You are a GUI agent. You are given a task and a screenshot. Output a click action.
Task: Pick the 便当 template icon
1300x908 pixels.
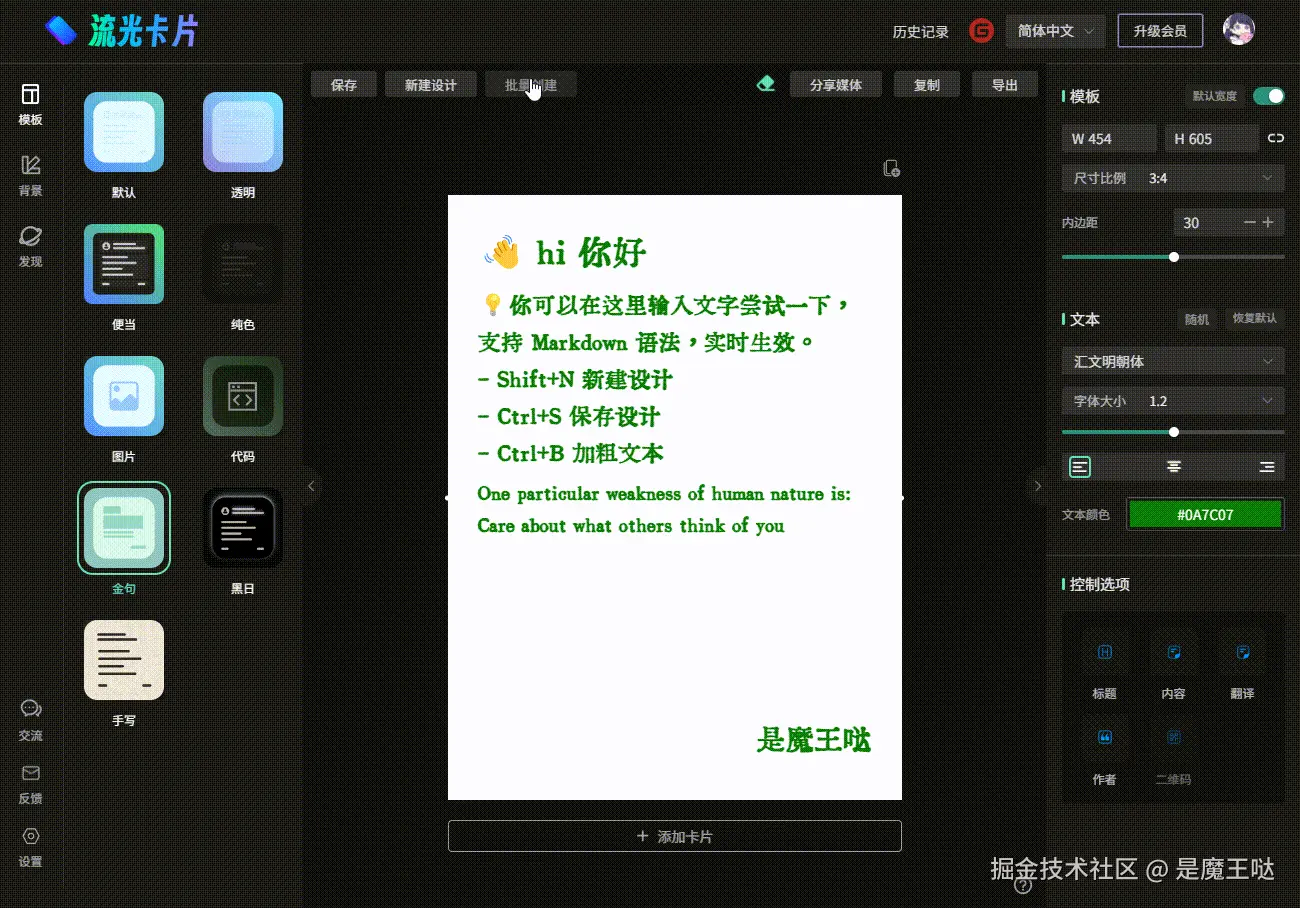(124, 264)
